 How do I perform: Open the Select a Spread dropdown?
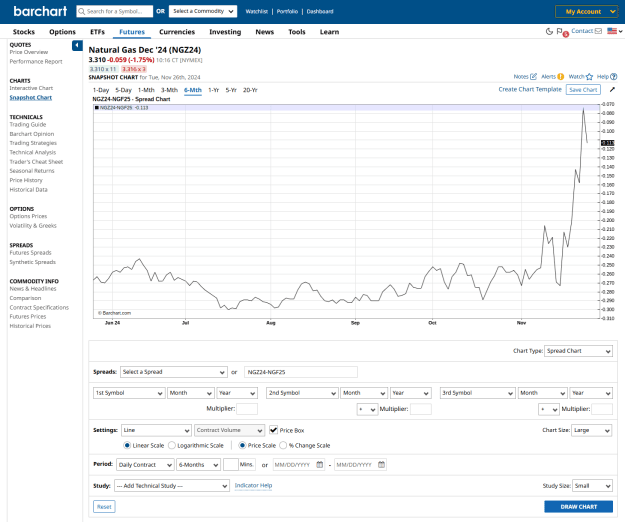(174, 372)
